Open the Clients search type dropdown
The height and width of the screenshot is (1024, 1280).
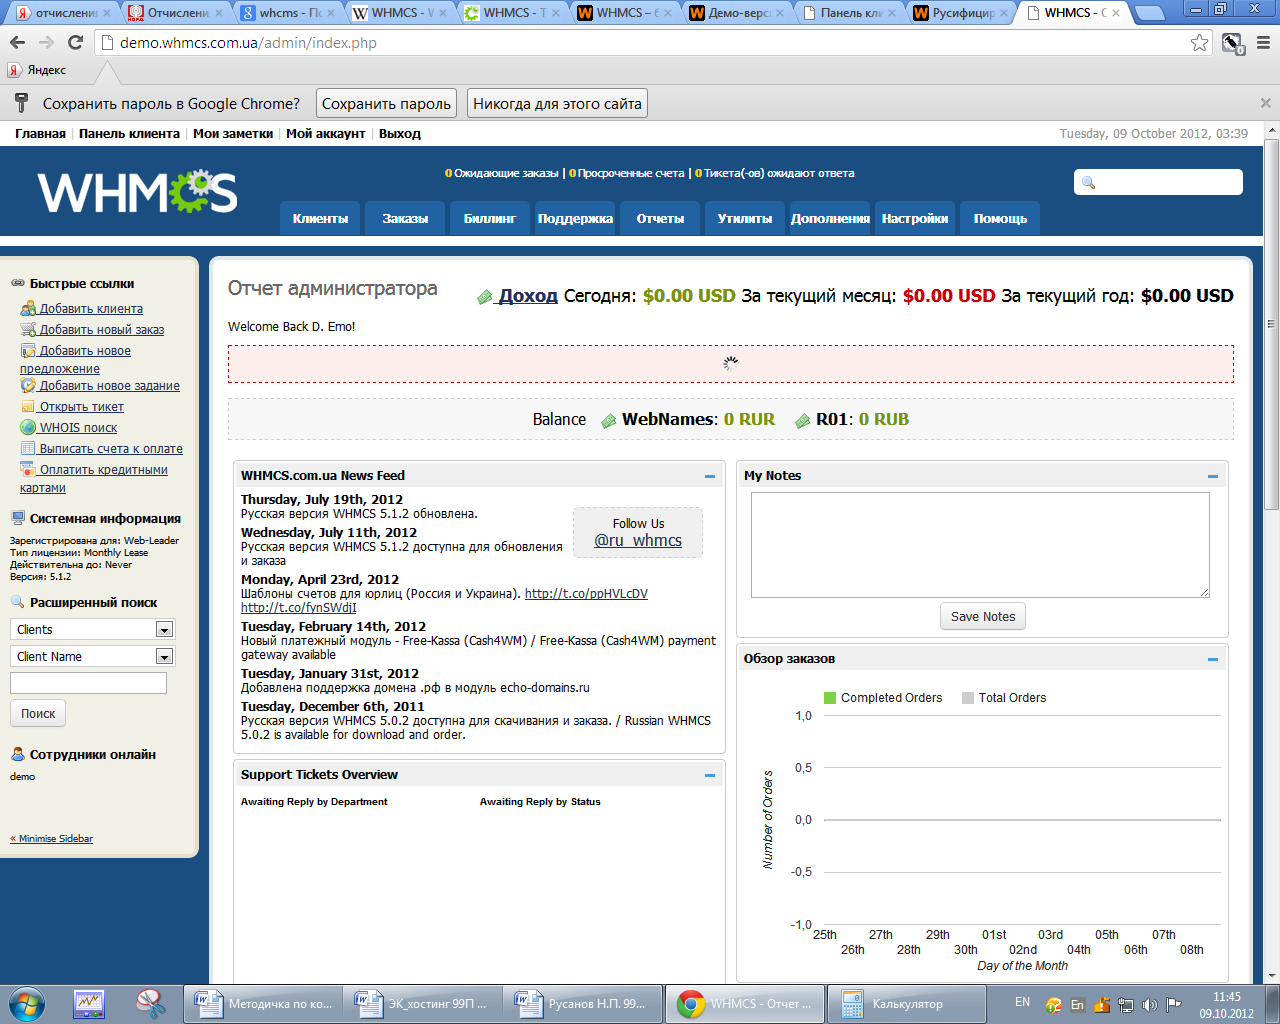point(92,629)
